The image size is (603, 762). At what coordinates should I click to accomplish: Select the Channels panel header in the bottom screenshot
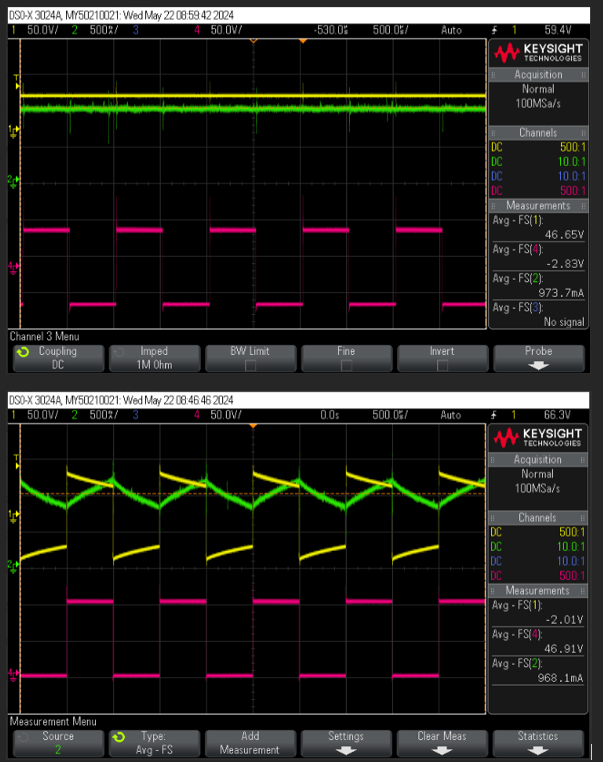pyautogui.click(x=537, y=518)
